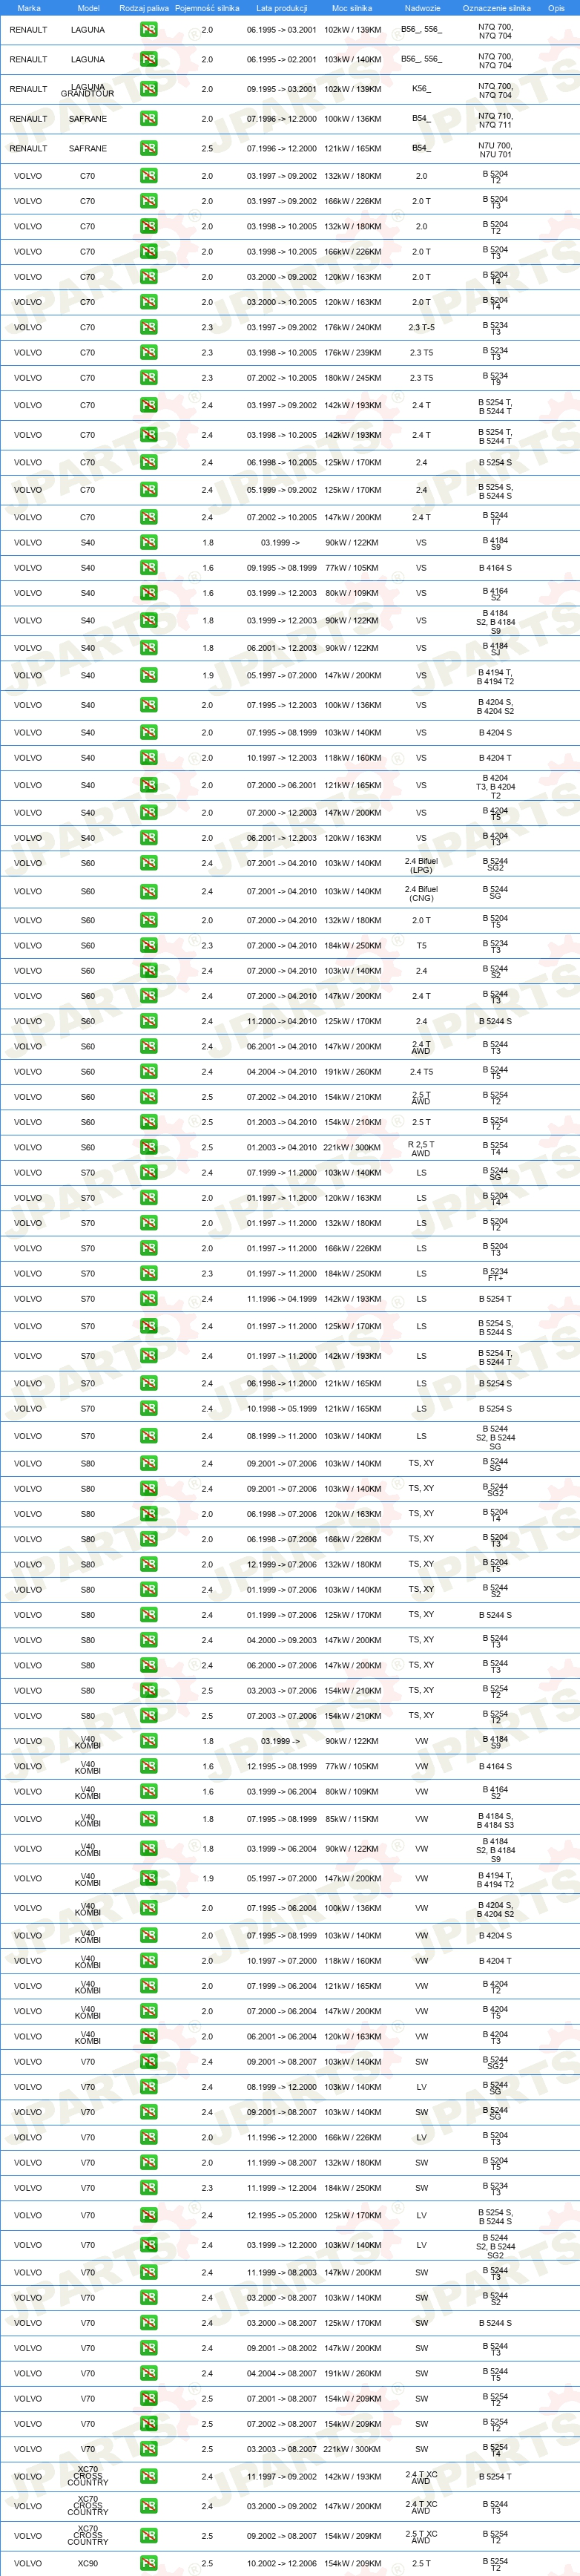Click fuel icon for S70 B 5234 FT+ row
The width and height of the screenshot is (580, 2576).
click(x=148, y=1273)
